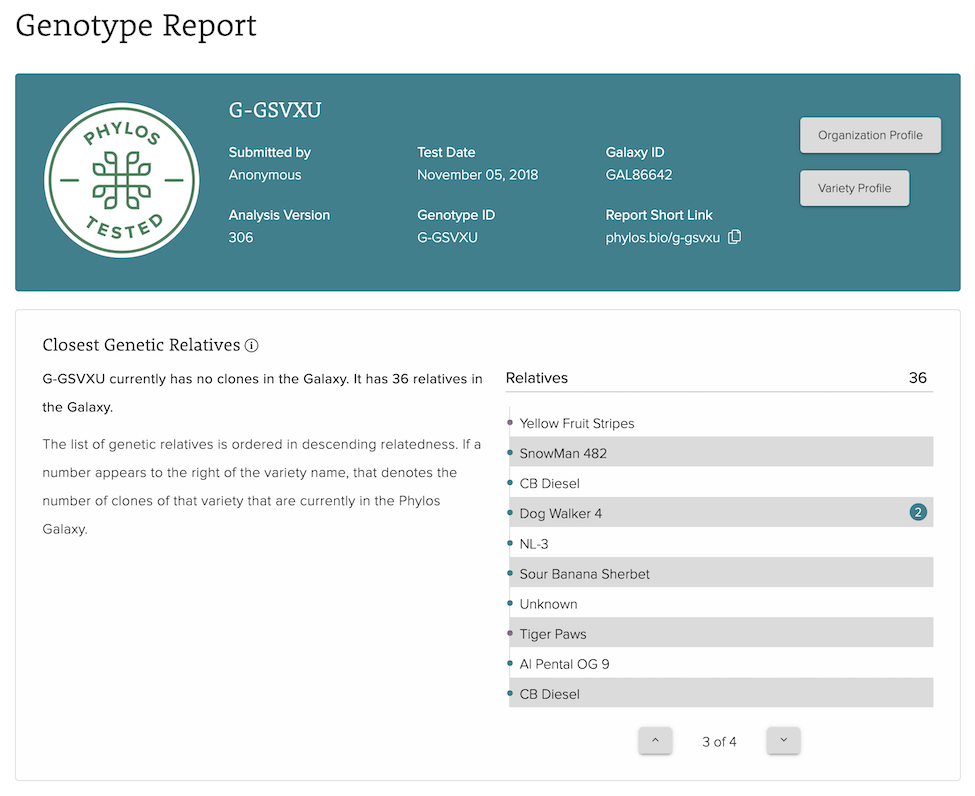Click the copy short link icon
The image size is (975, 796).
(x=734, y=237)
